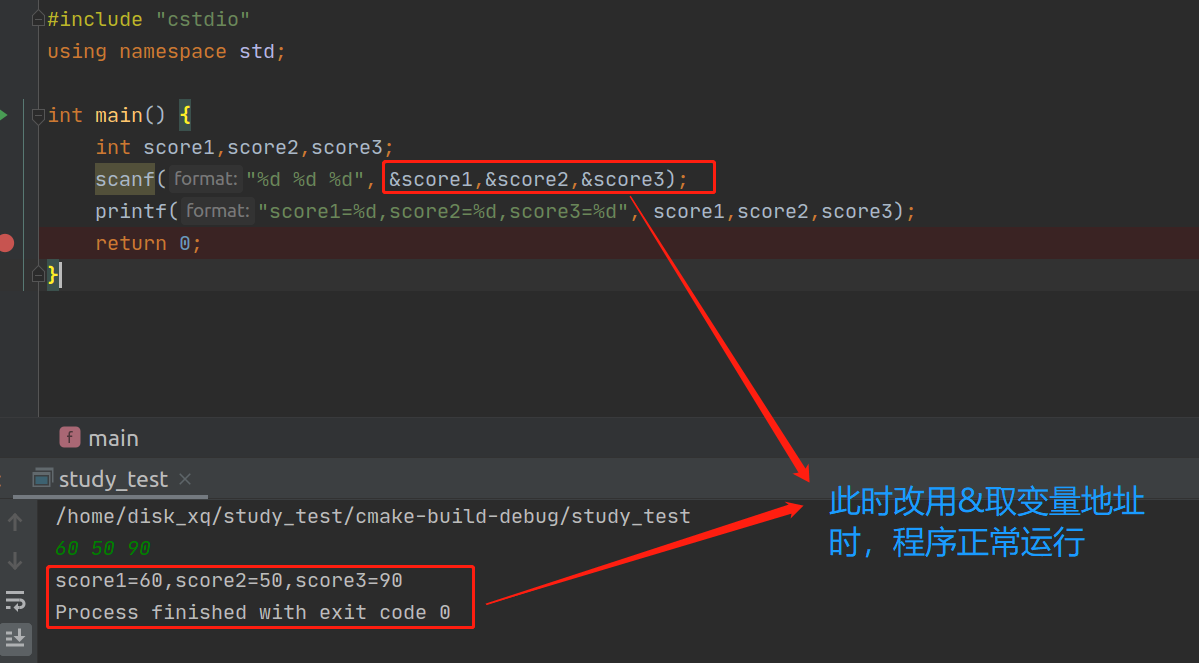This screenshot has width=1199, height=663.
Task: Click the "cstdio" include string
Action: (203, 19)
